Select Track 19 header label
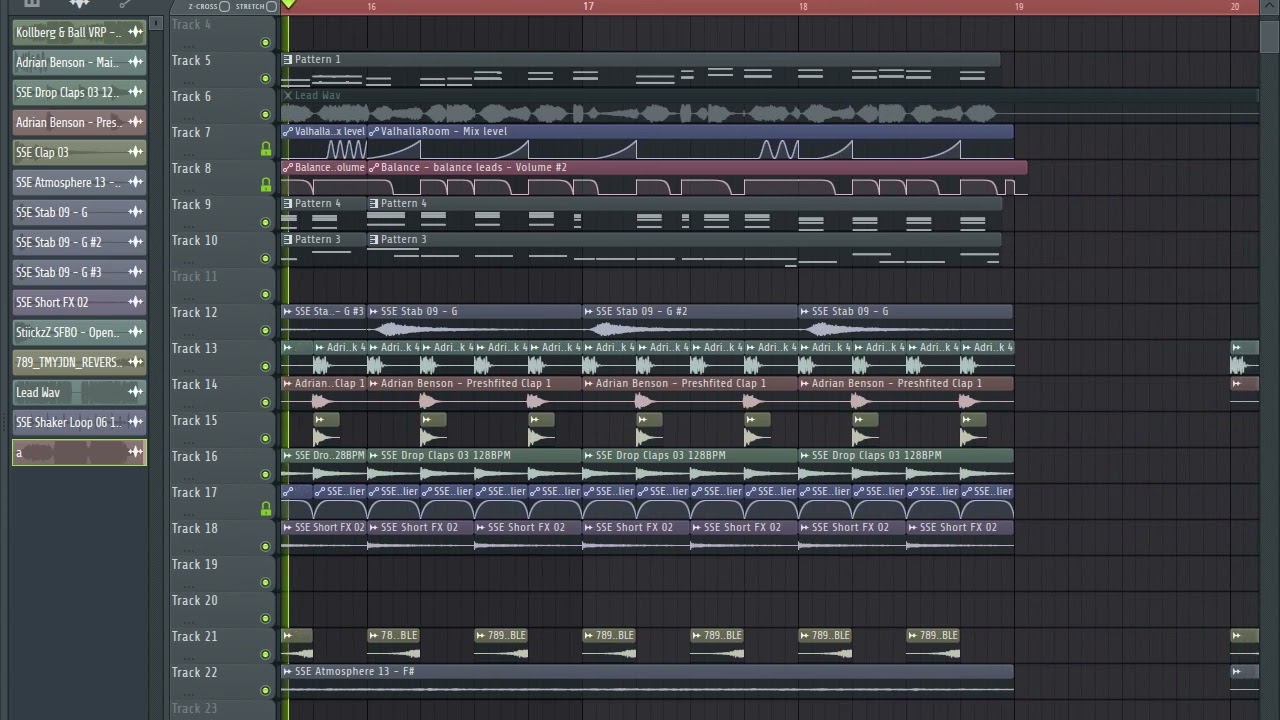The image size is (1280, 720). point(194,564)
